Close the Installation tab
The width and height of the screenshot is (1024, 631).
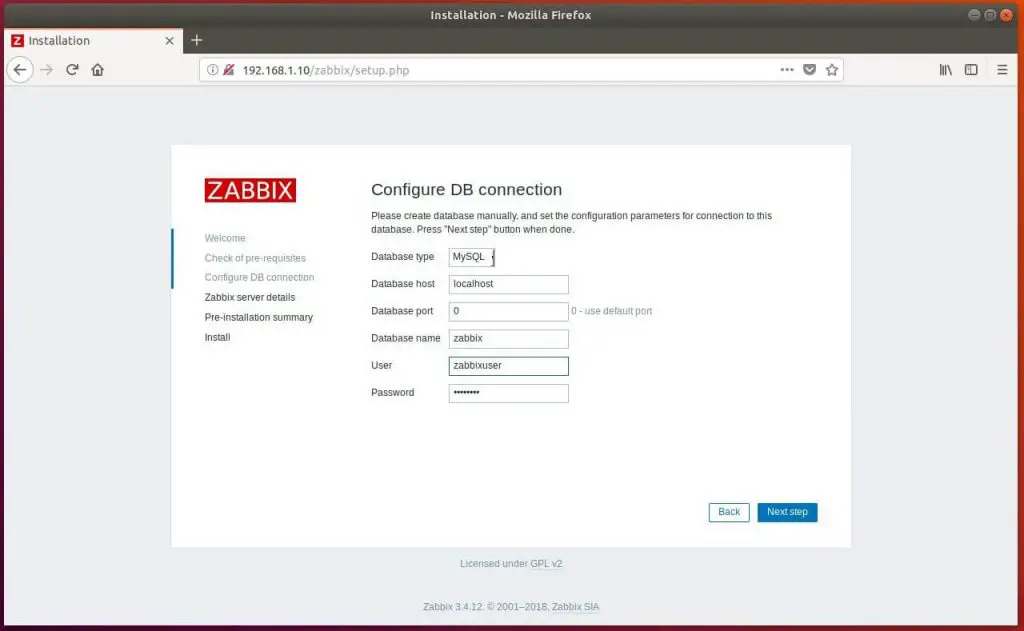click(169, 40)
